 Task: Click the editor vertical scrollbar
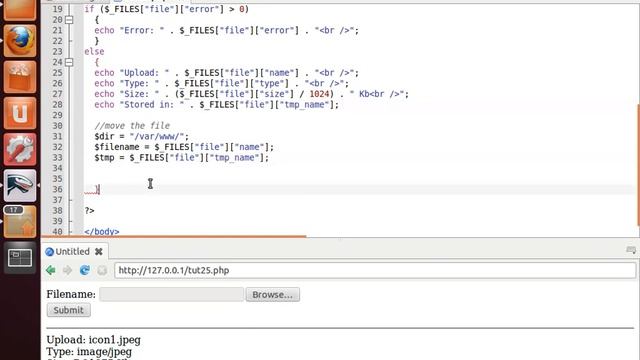click(x=638, y=165)
